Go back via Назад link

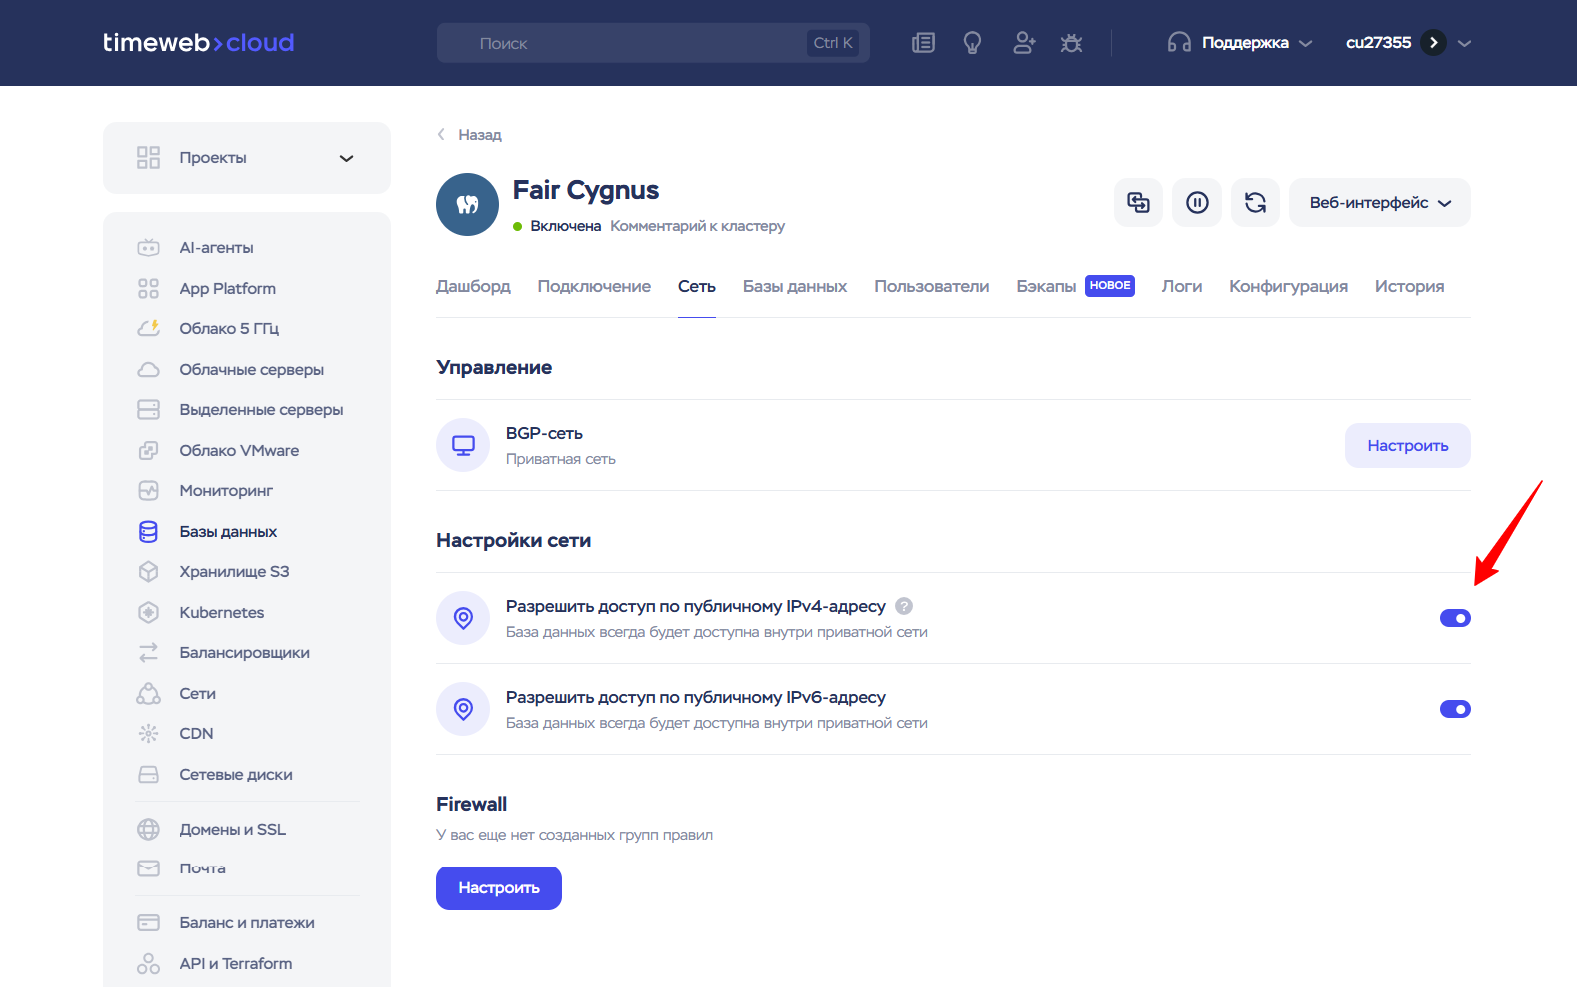pos(470,134)
